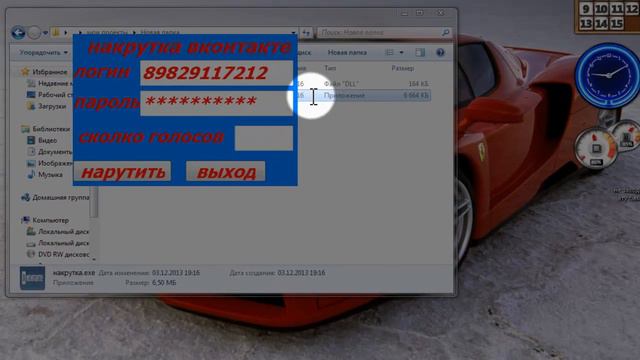Click the сколко голосов input box
640x360 pixels.
[x=264, y=138]
